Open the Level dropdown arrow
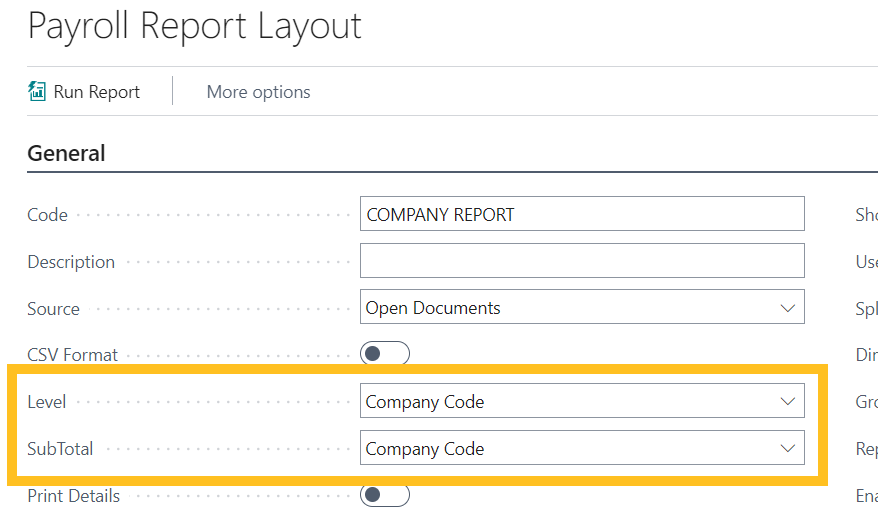Image resolution: width=885 pixels, height=514 pixels. tap(788, 402)
